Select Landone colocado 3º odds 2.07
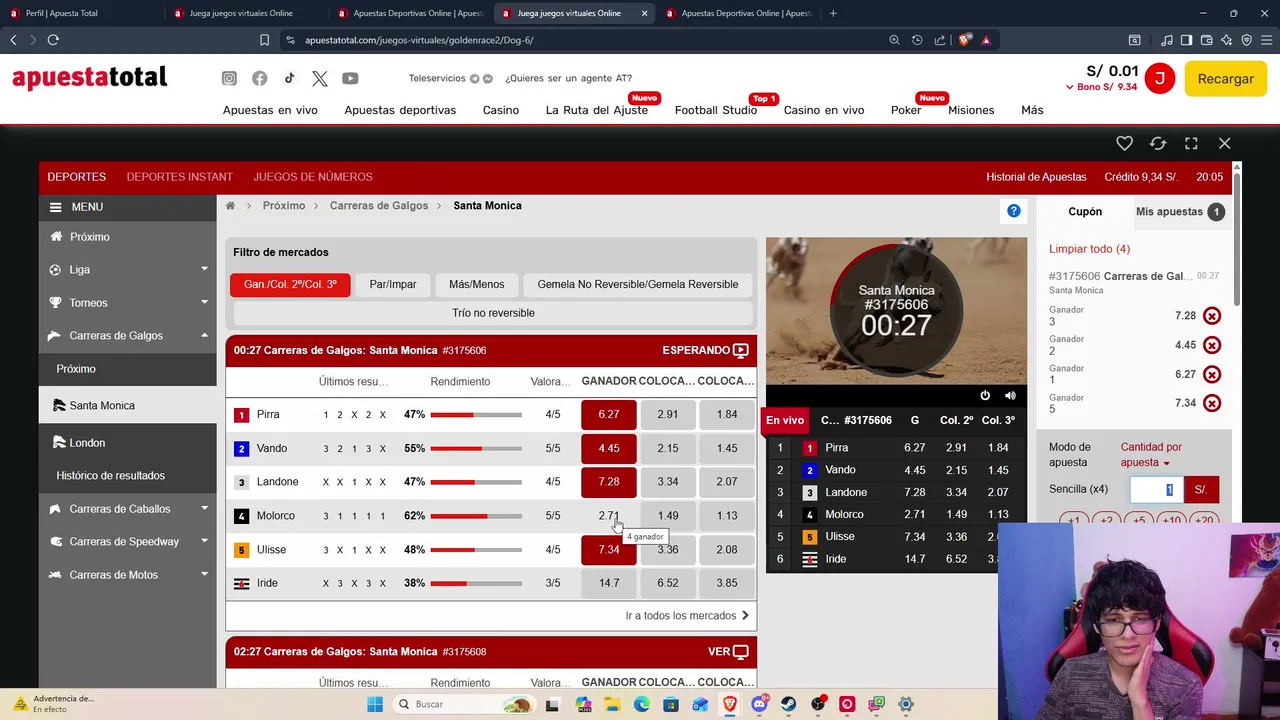Viewport: 1280px width, 720px height. (727, 482)
